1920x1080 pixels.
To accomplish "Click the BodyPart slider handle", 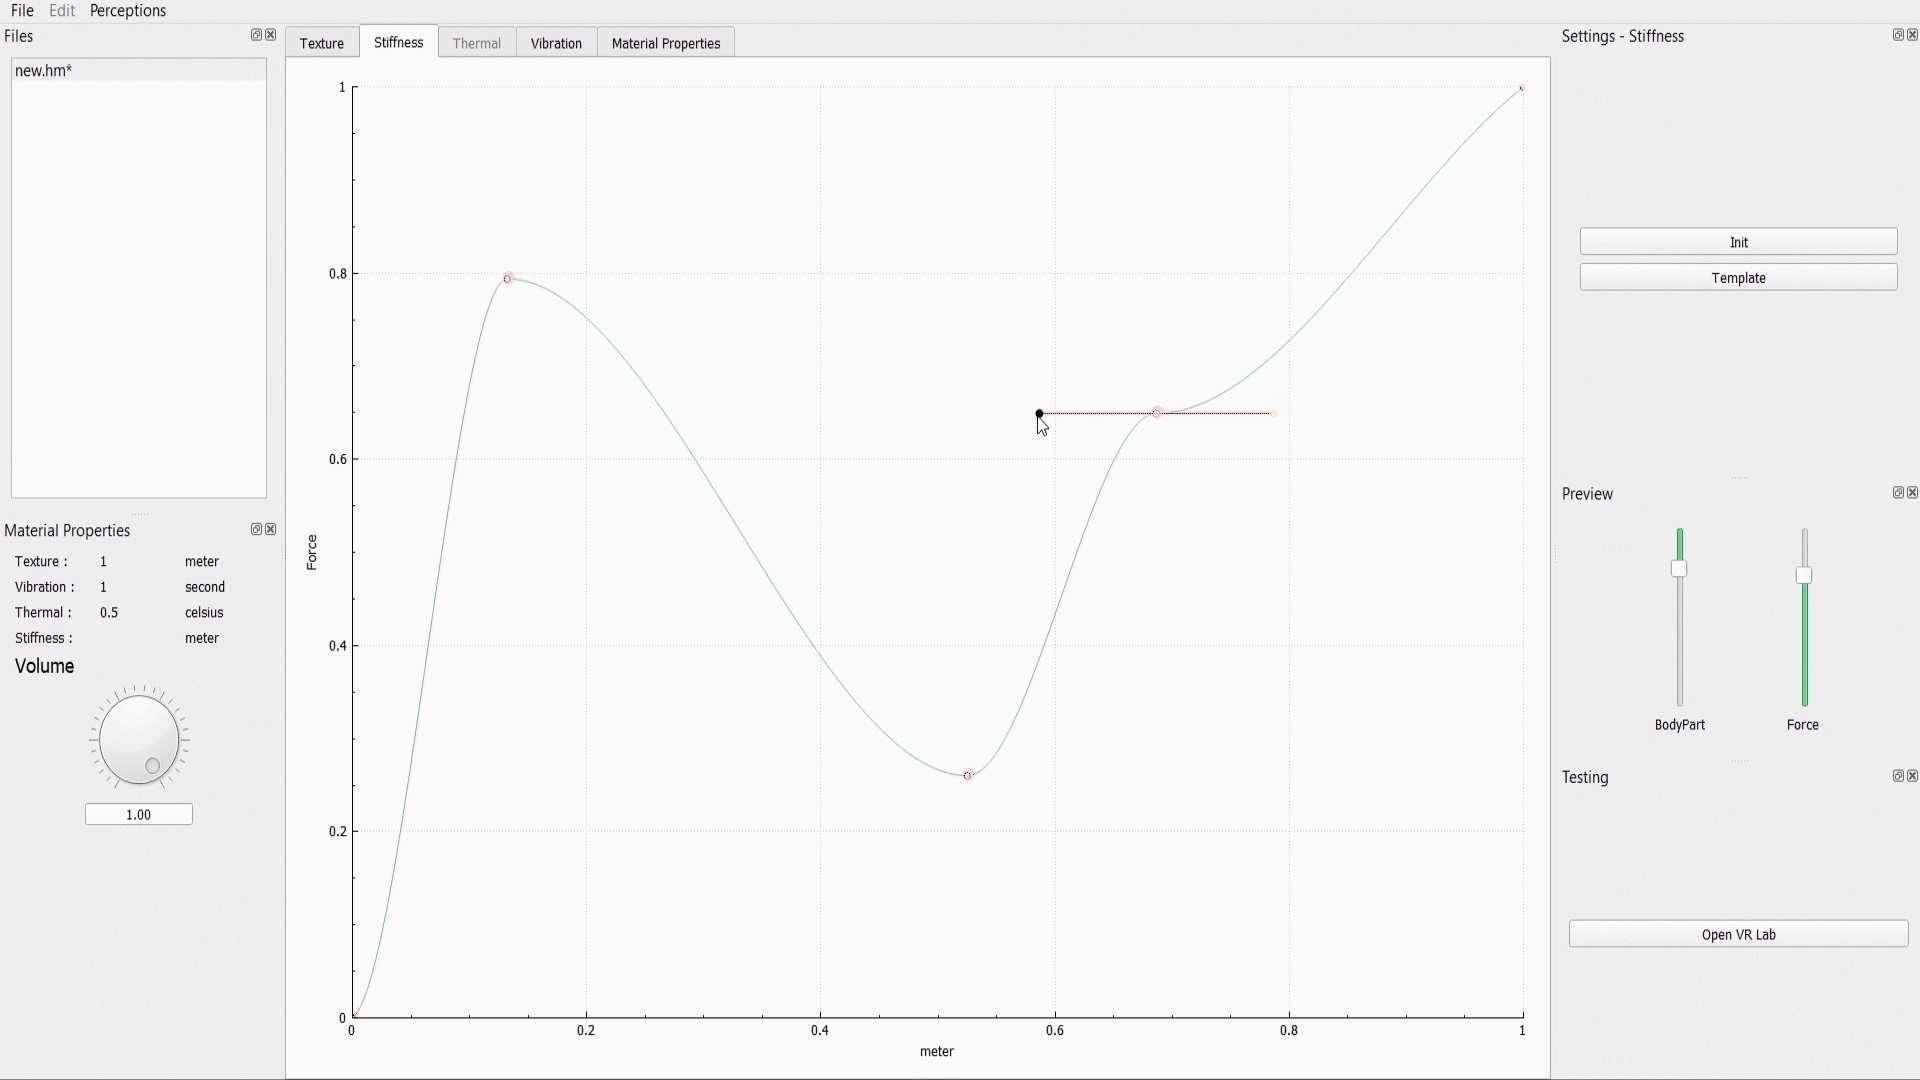I will click(1679, 569).
